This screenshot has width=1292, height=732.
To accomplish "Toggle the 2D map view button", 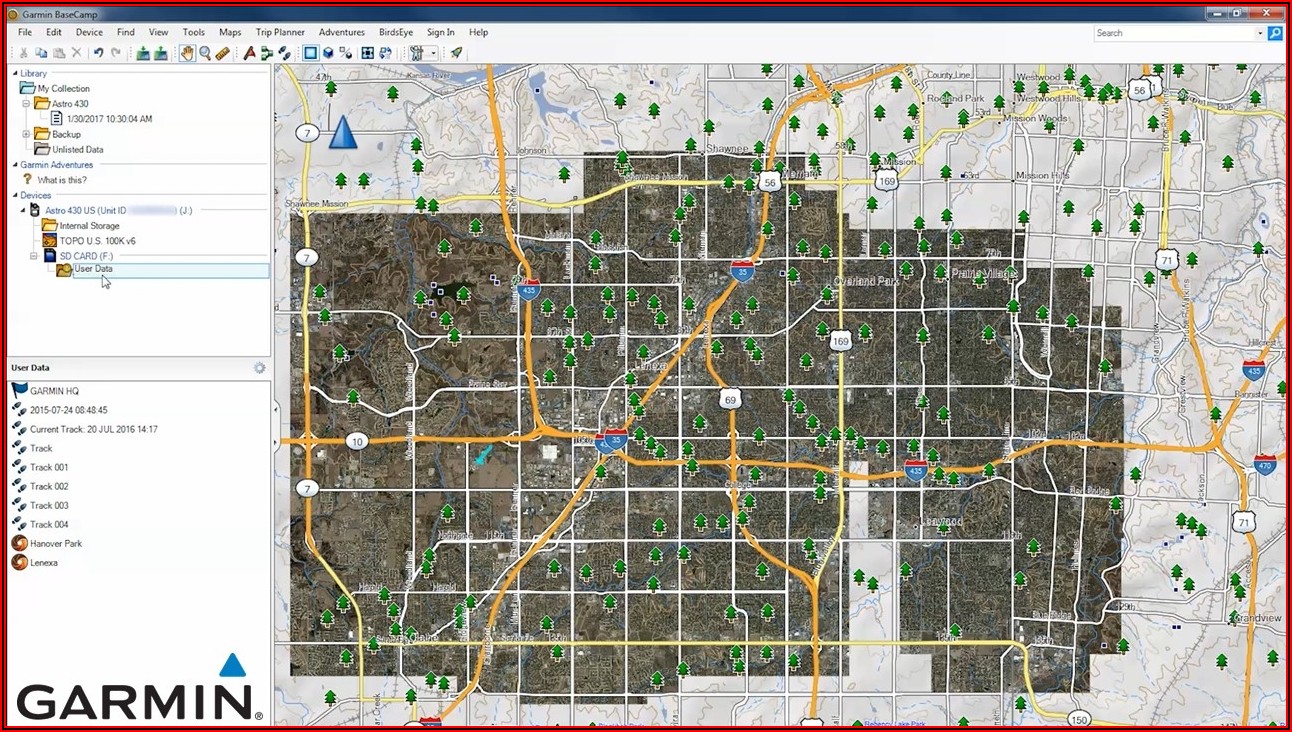I will pos(310,53).
